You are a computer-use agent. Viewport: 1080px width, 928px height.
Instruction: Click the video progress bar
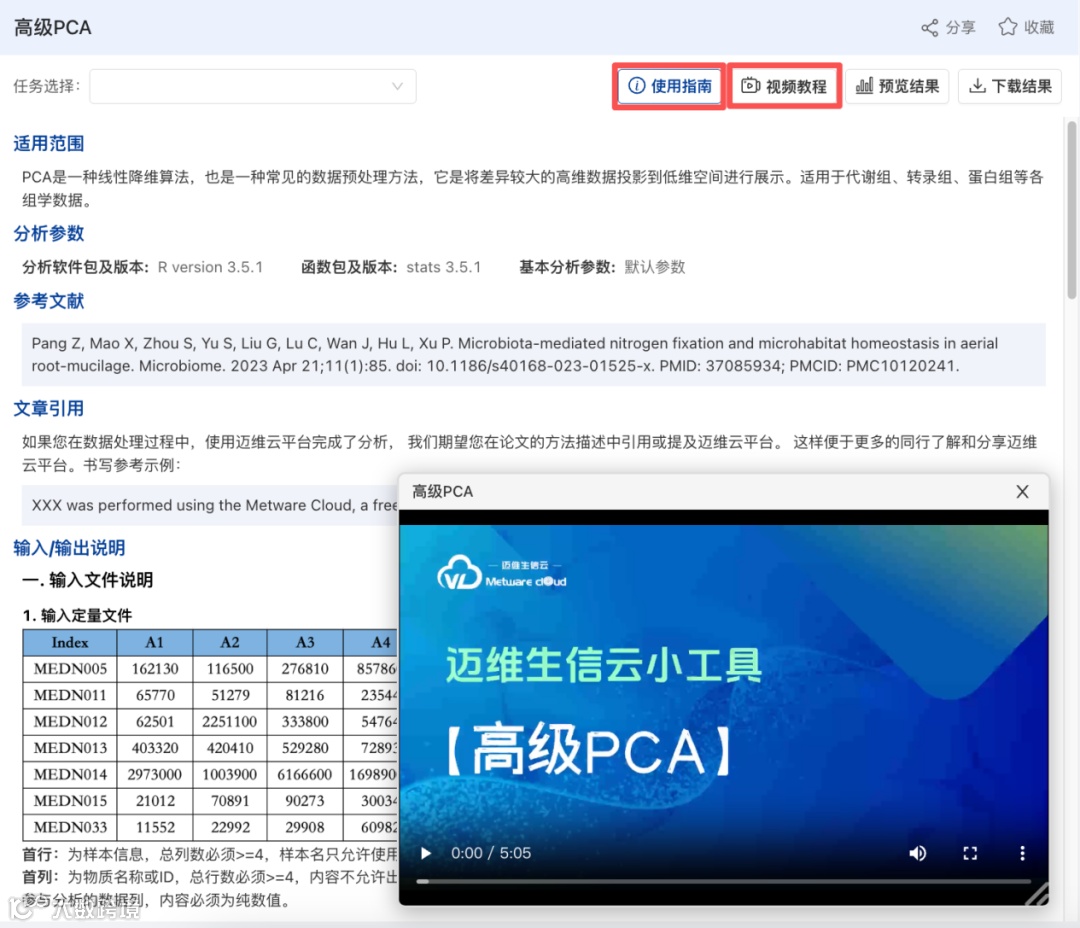[723, 881]
